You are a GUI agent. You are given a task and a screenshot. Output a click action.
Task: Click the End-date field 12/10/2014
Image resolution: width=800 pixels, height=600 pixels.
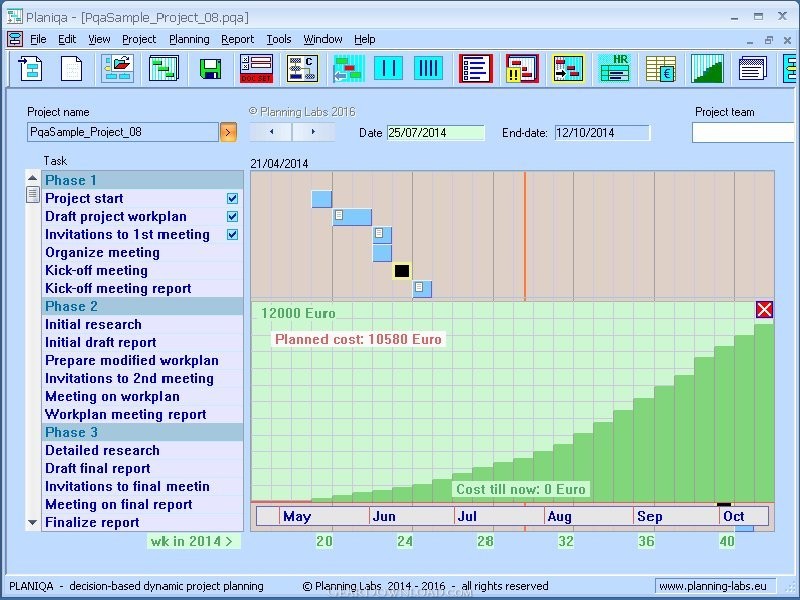pyautogui.click(x=603, y=133)
